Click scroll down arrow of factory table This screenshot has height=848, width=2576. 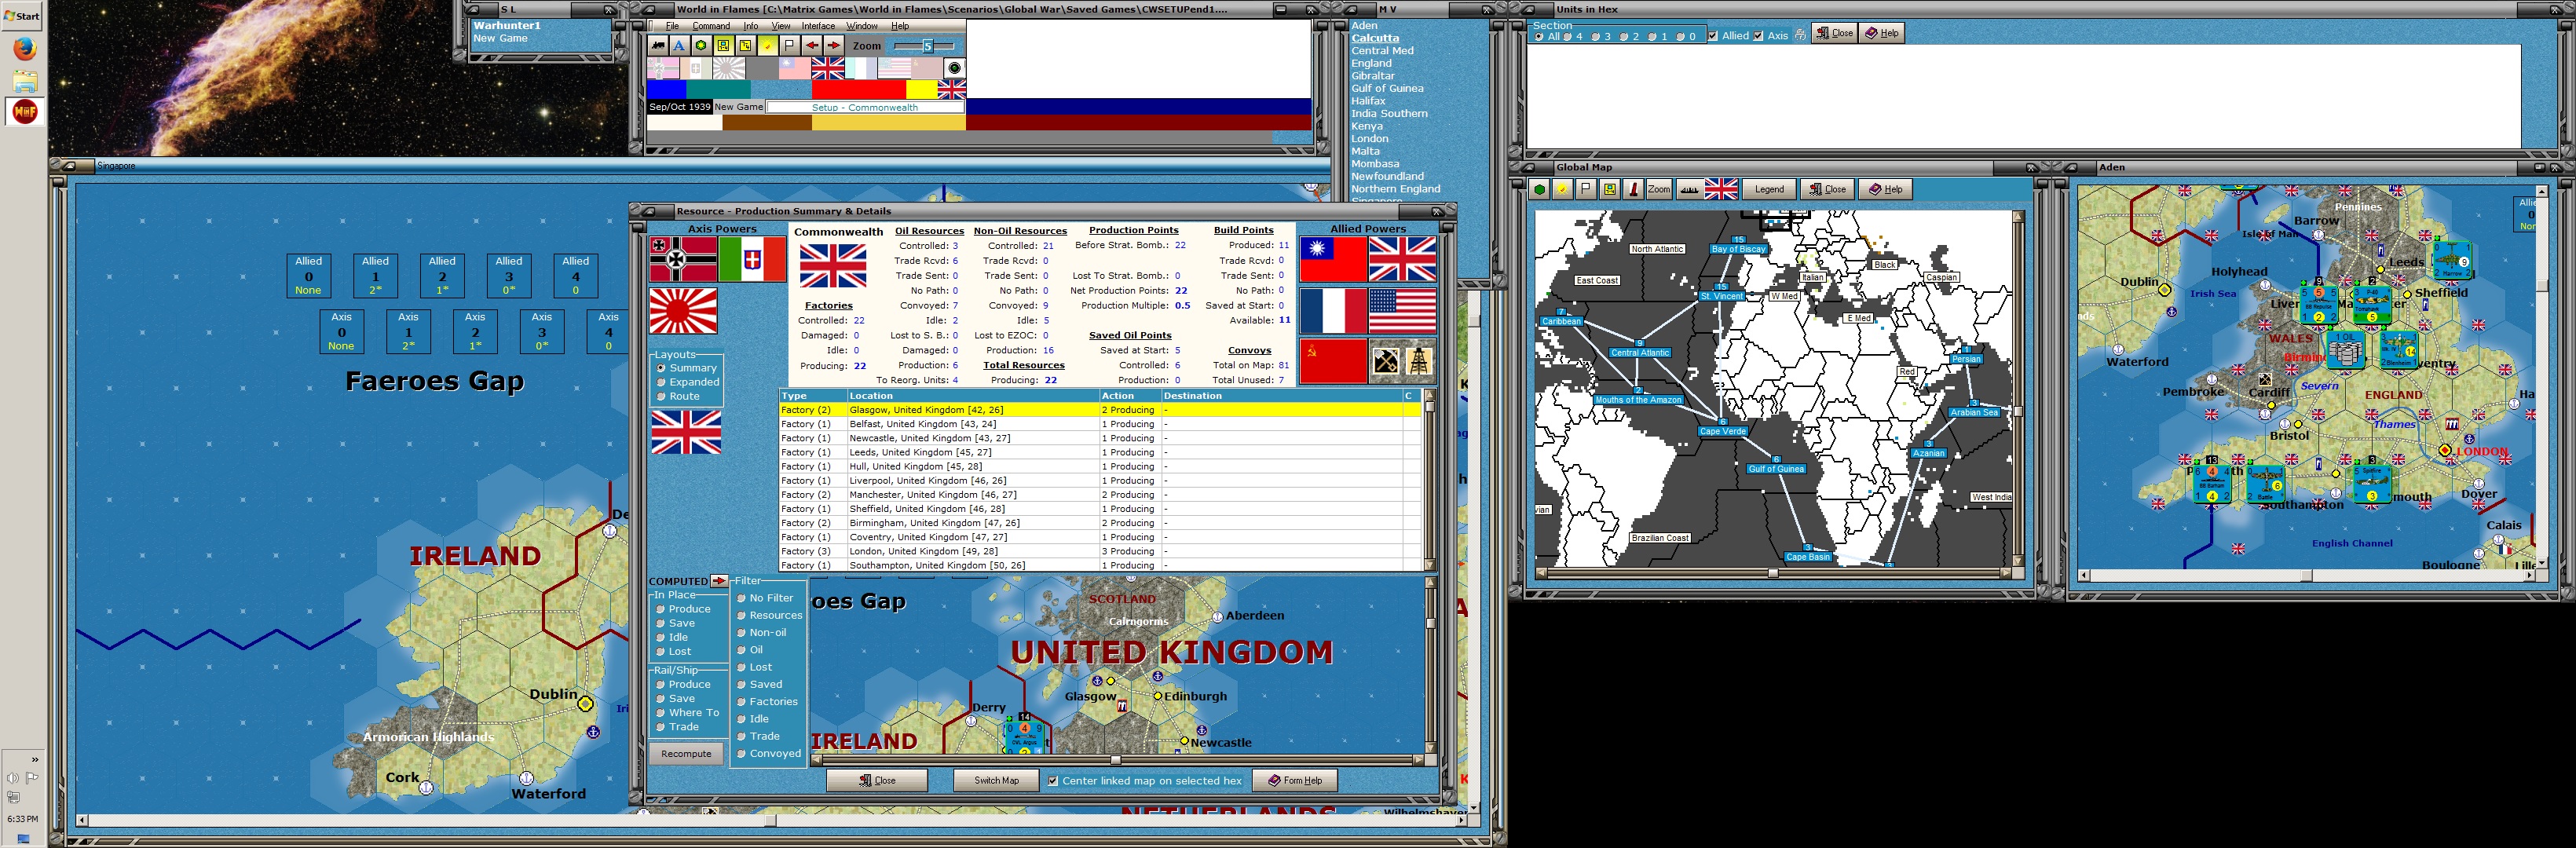coord(1430,566)
